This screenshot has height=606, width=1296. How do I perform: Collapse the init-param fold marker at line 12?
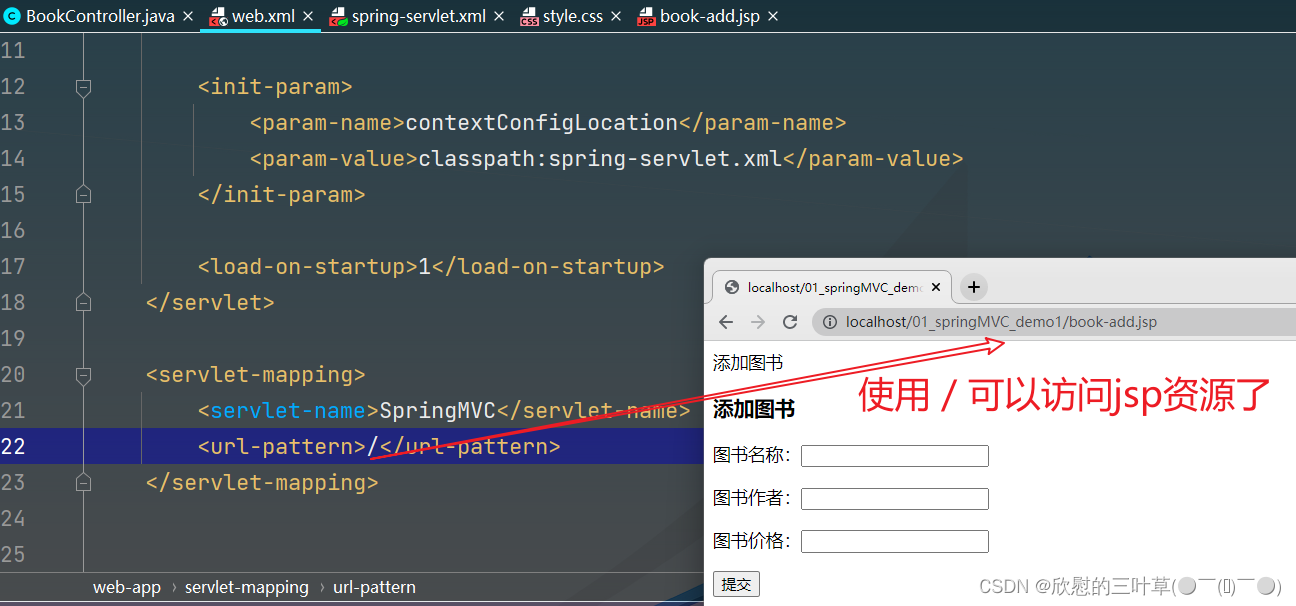84,87
